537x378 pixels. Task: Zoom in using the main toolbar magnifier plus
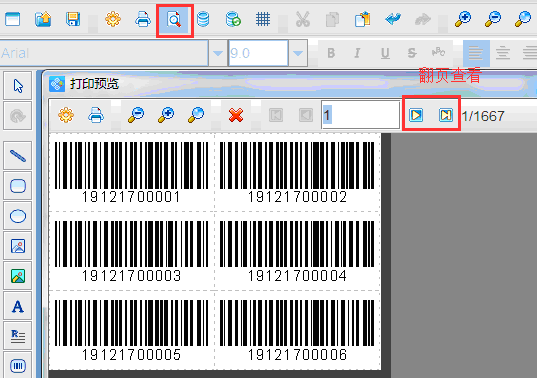click(x=463, y=19)
